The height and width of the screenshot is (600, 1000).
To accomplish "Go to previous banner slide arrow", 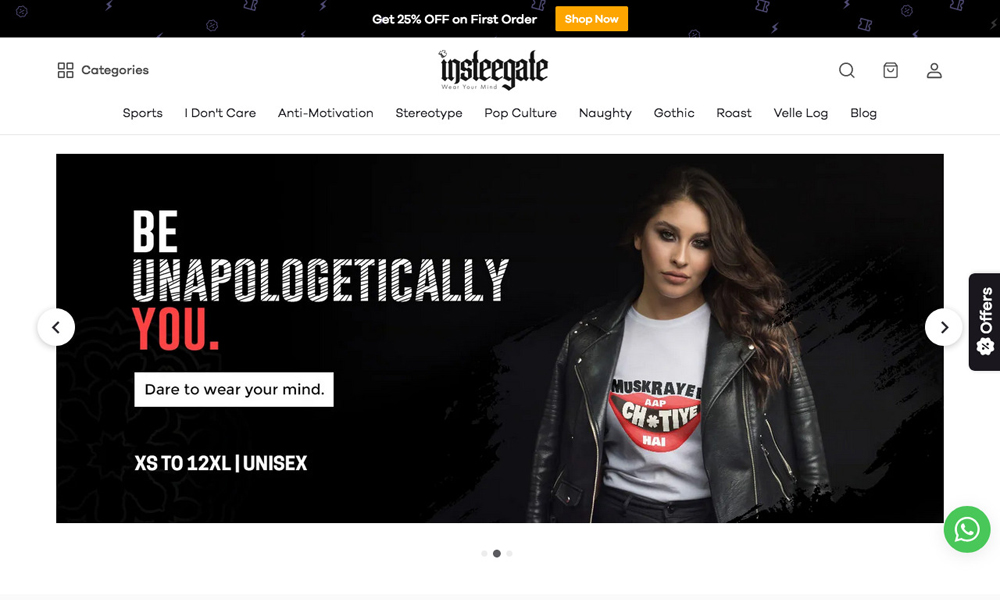I will coord(56,327).
